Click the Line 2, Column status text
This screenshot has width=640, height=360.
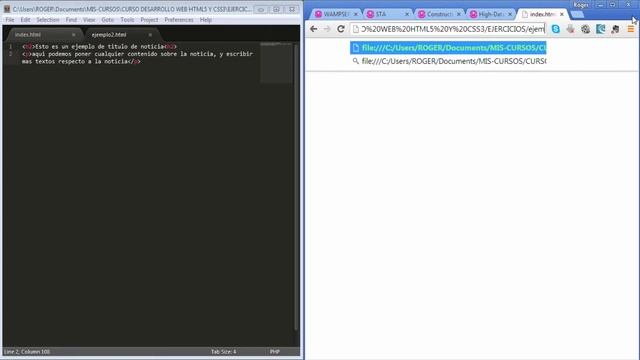[27, 351]
